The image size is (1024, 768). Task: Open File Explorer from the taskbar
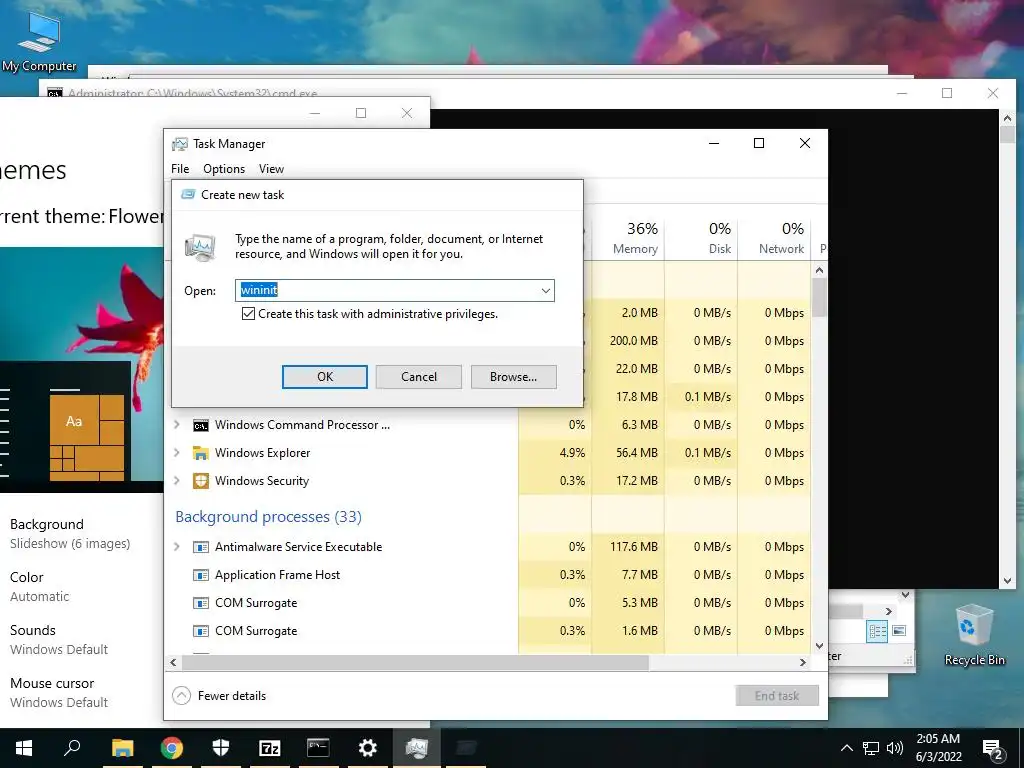[x=122, y=748]
